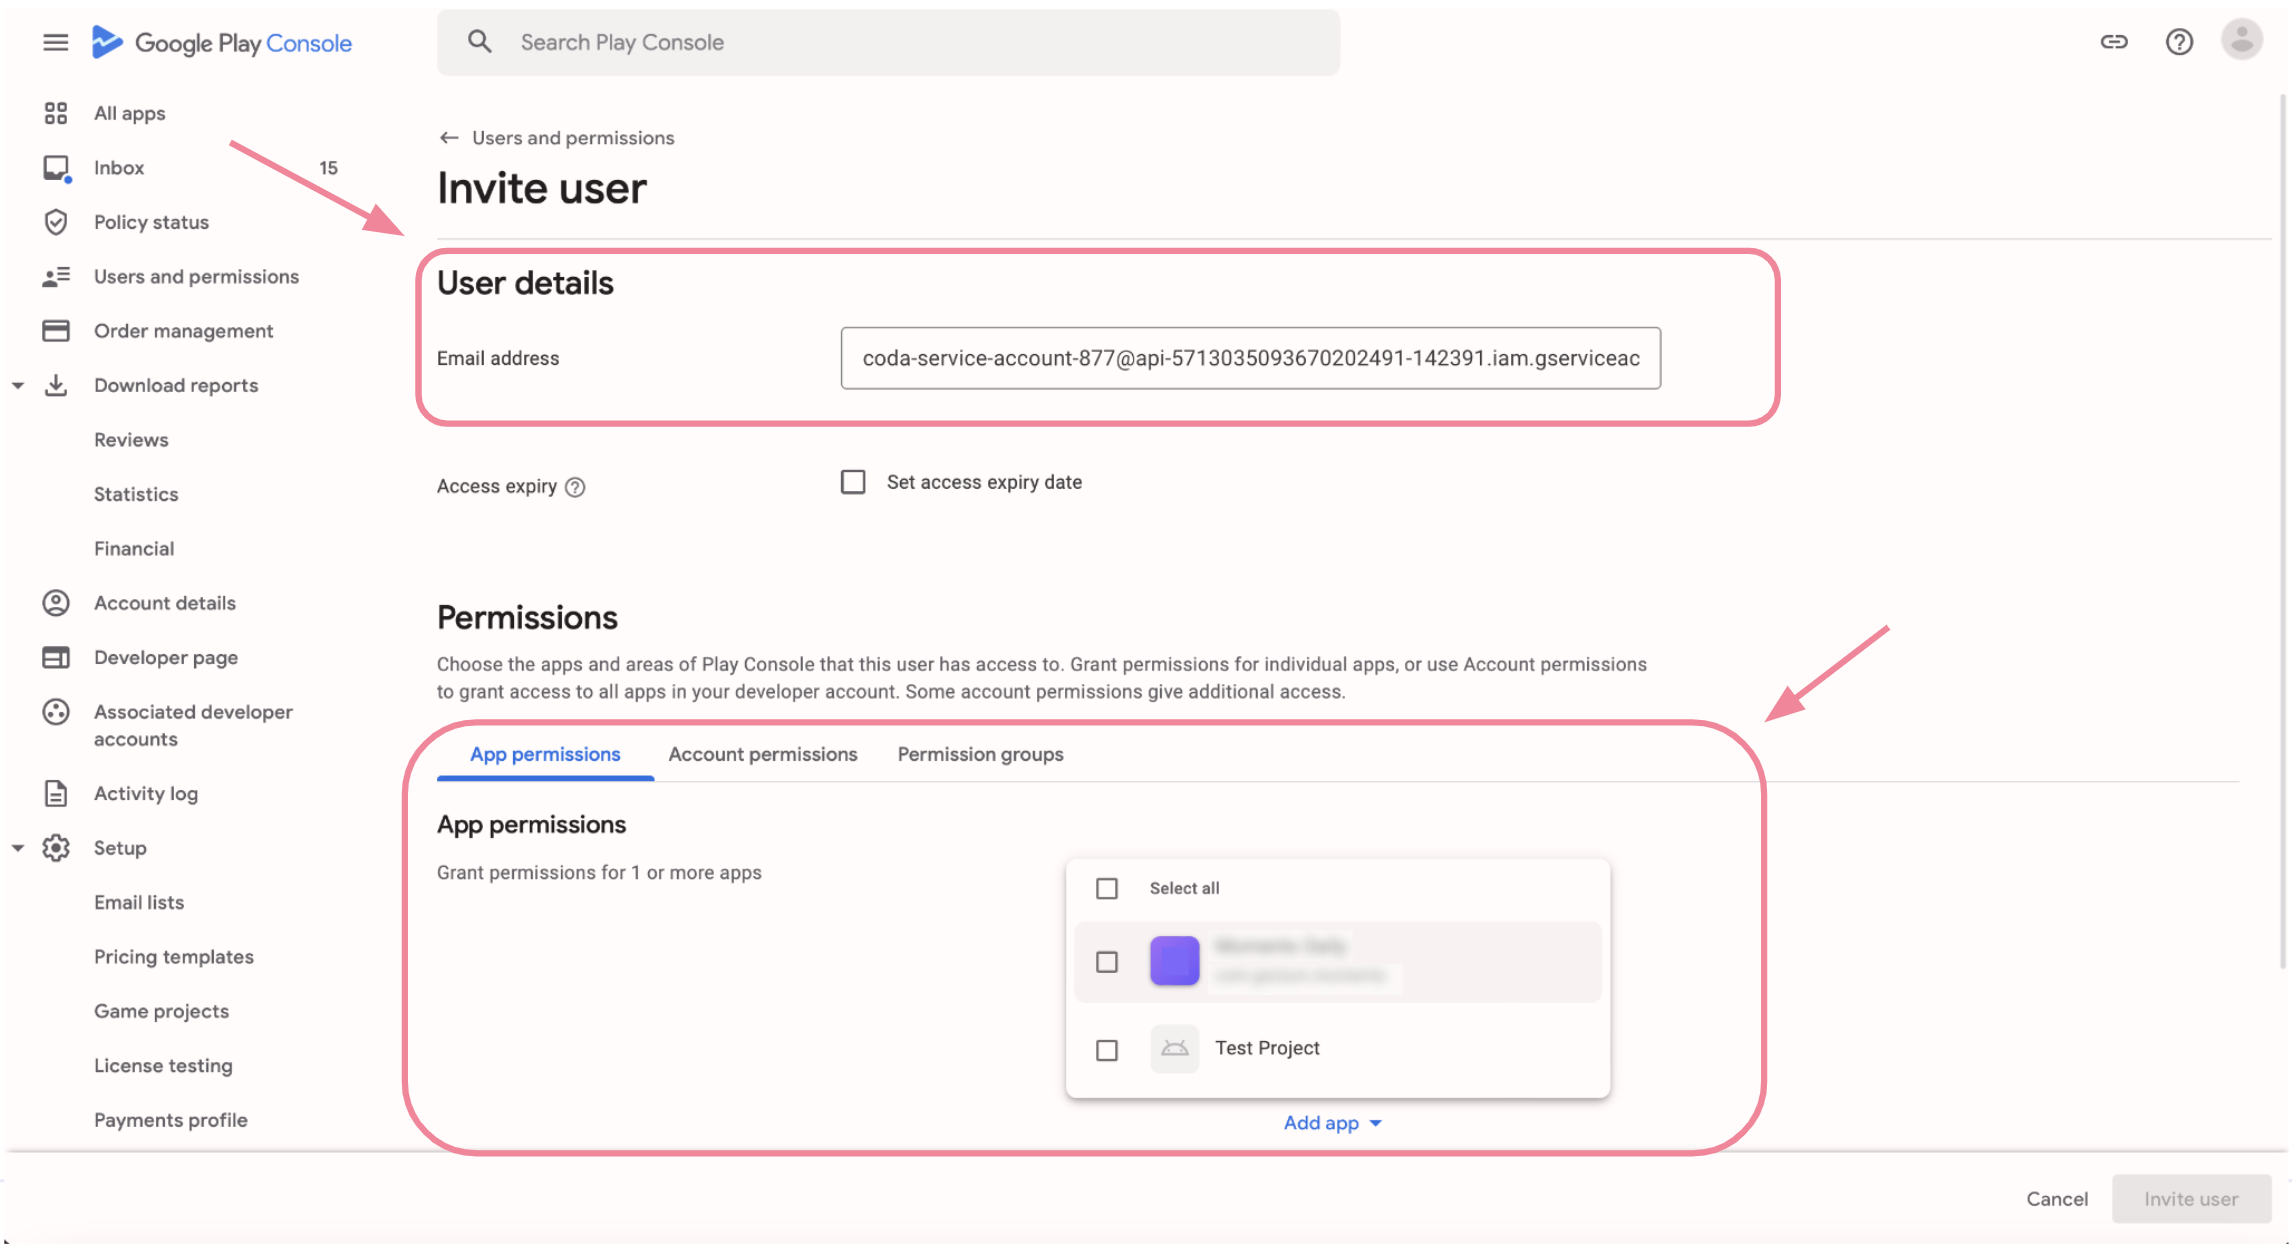Tick the Test Project checkbox
This screenshot has width=2292, height=1252.
(1107, 1050)
